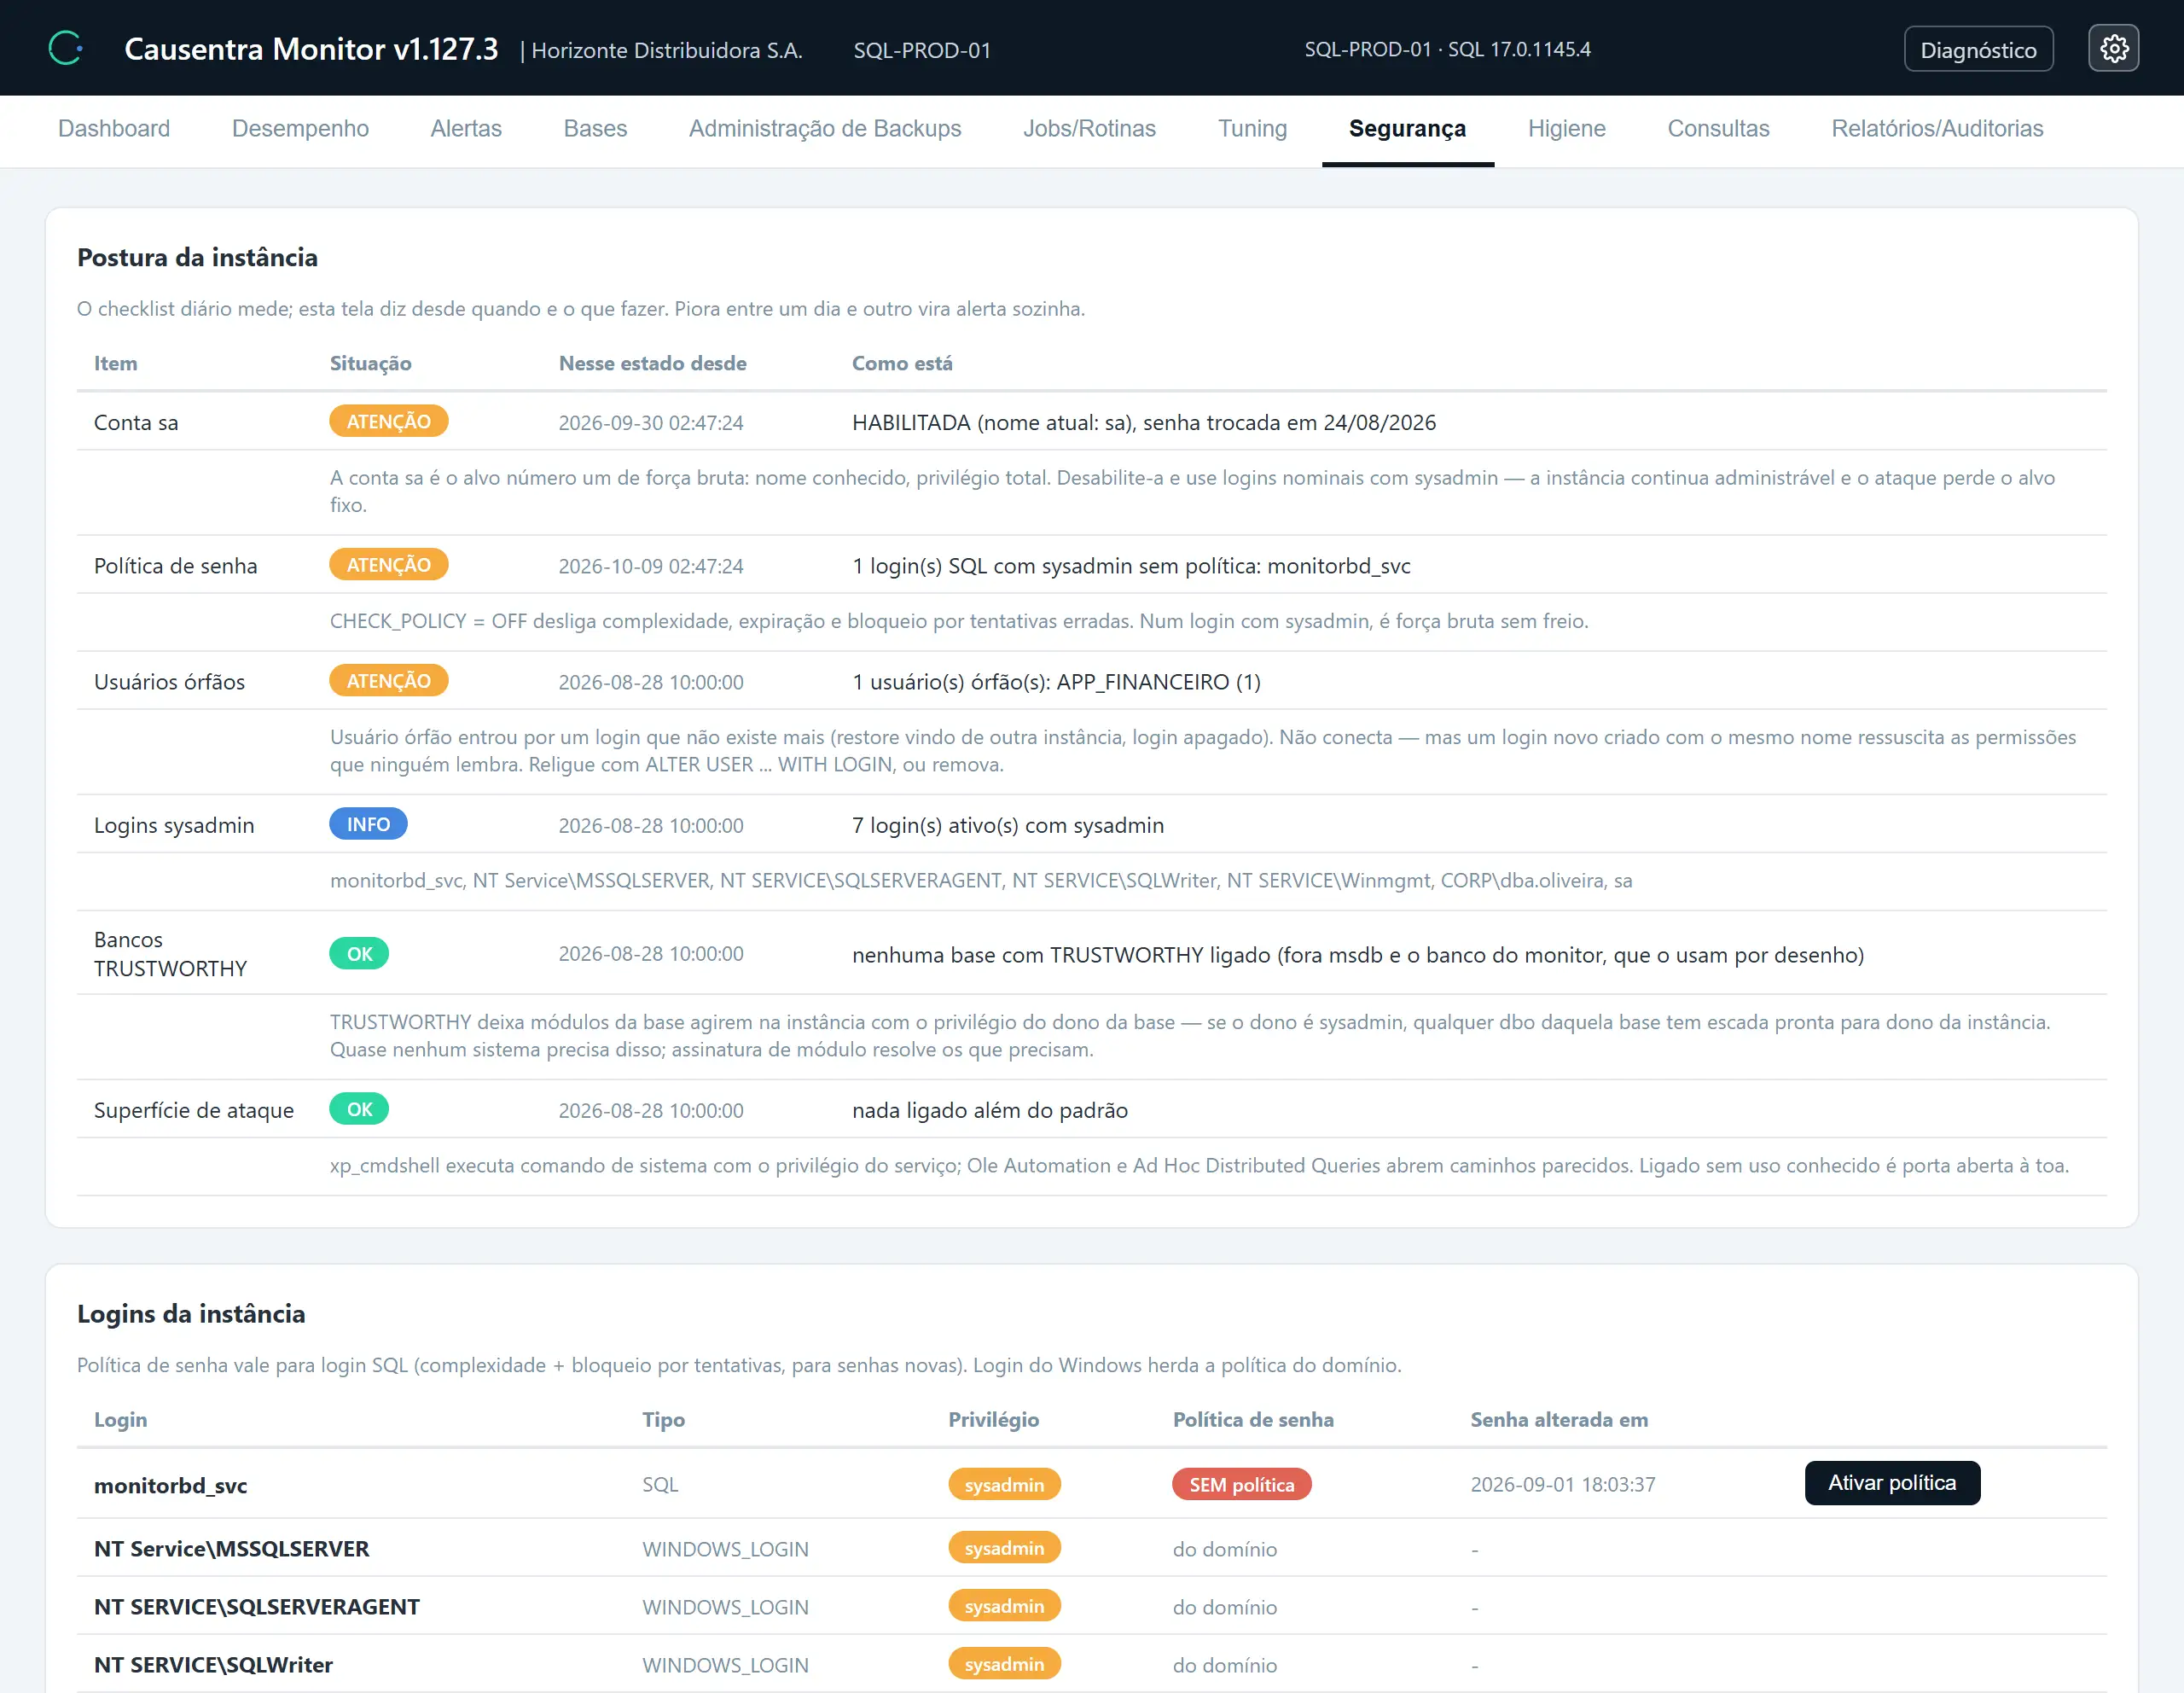Click the Usuários órfãos item
Screen dimensions: 2184x1693
click(169, 681)
